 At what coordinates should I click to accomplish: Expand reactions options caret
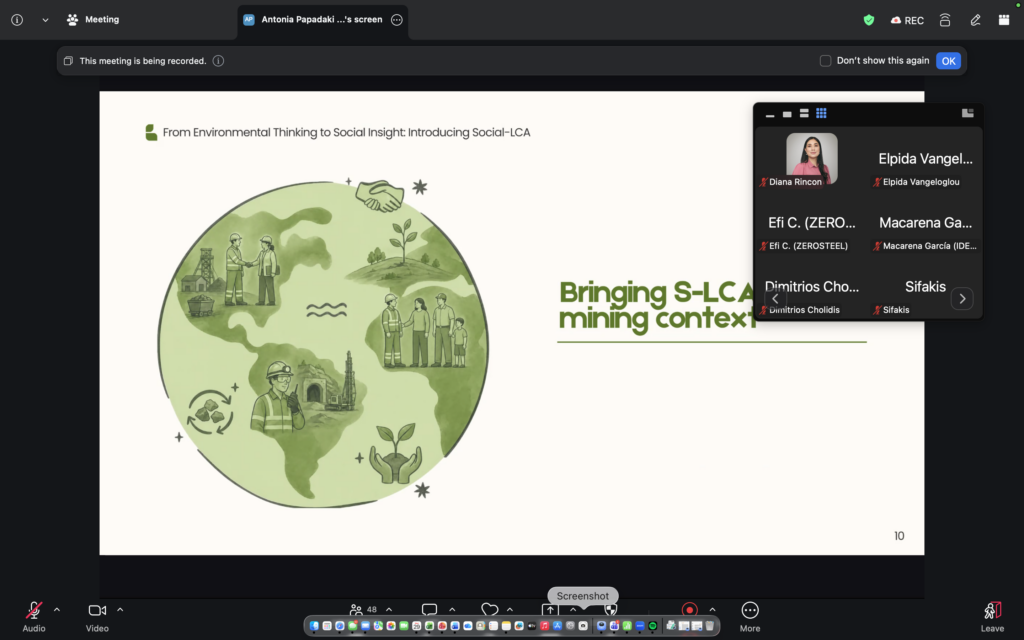pyautogui.click(x=510, y=609)
